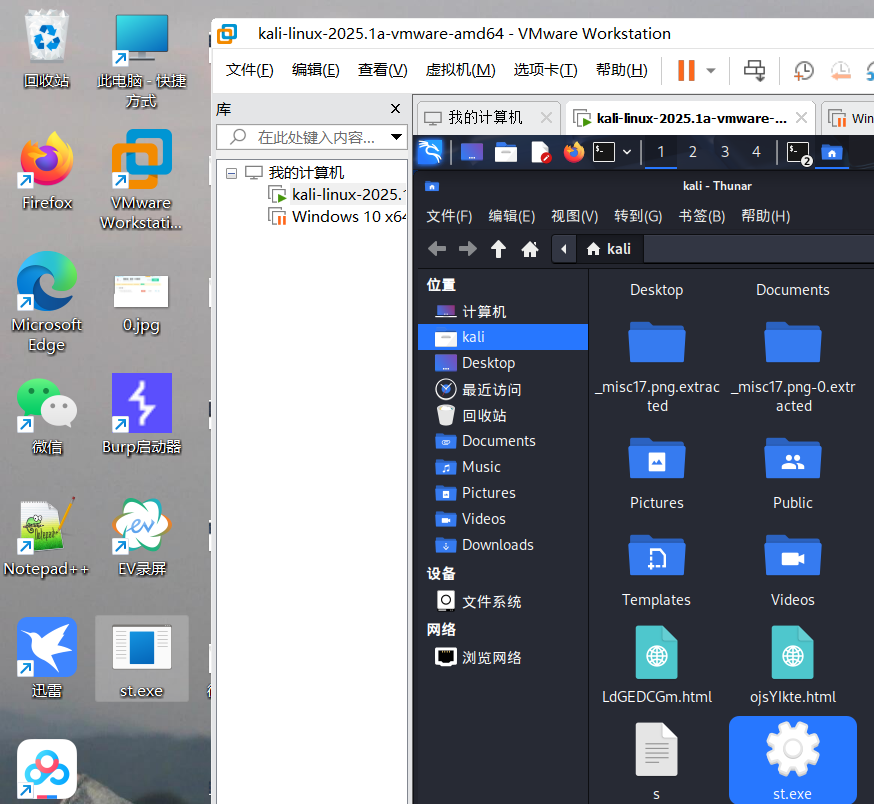
Task: Open the Kali dragon applications menu
Action: (x=430, y=152)
